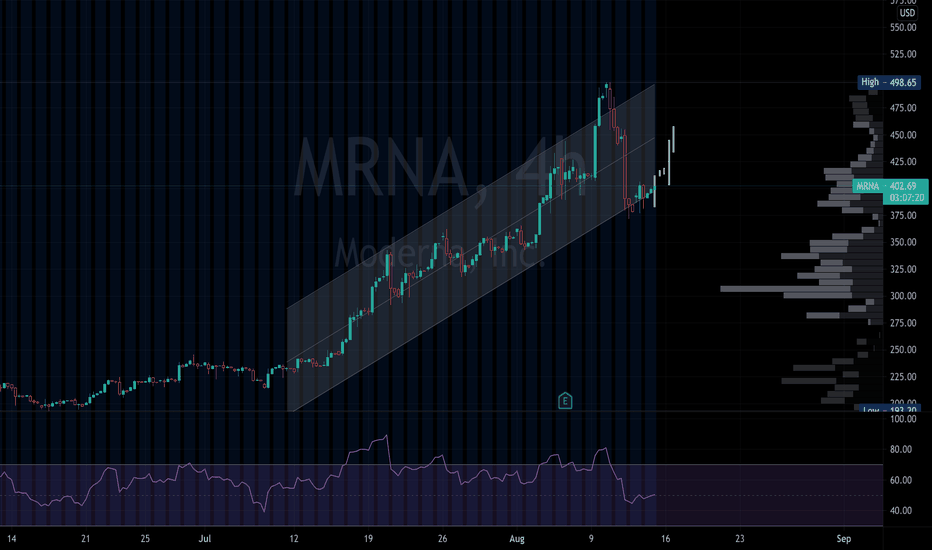This screenshot has height=550, width=932.
Task: Open the earnings "E" marker on the chart
Action: click(565, 401)
